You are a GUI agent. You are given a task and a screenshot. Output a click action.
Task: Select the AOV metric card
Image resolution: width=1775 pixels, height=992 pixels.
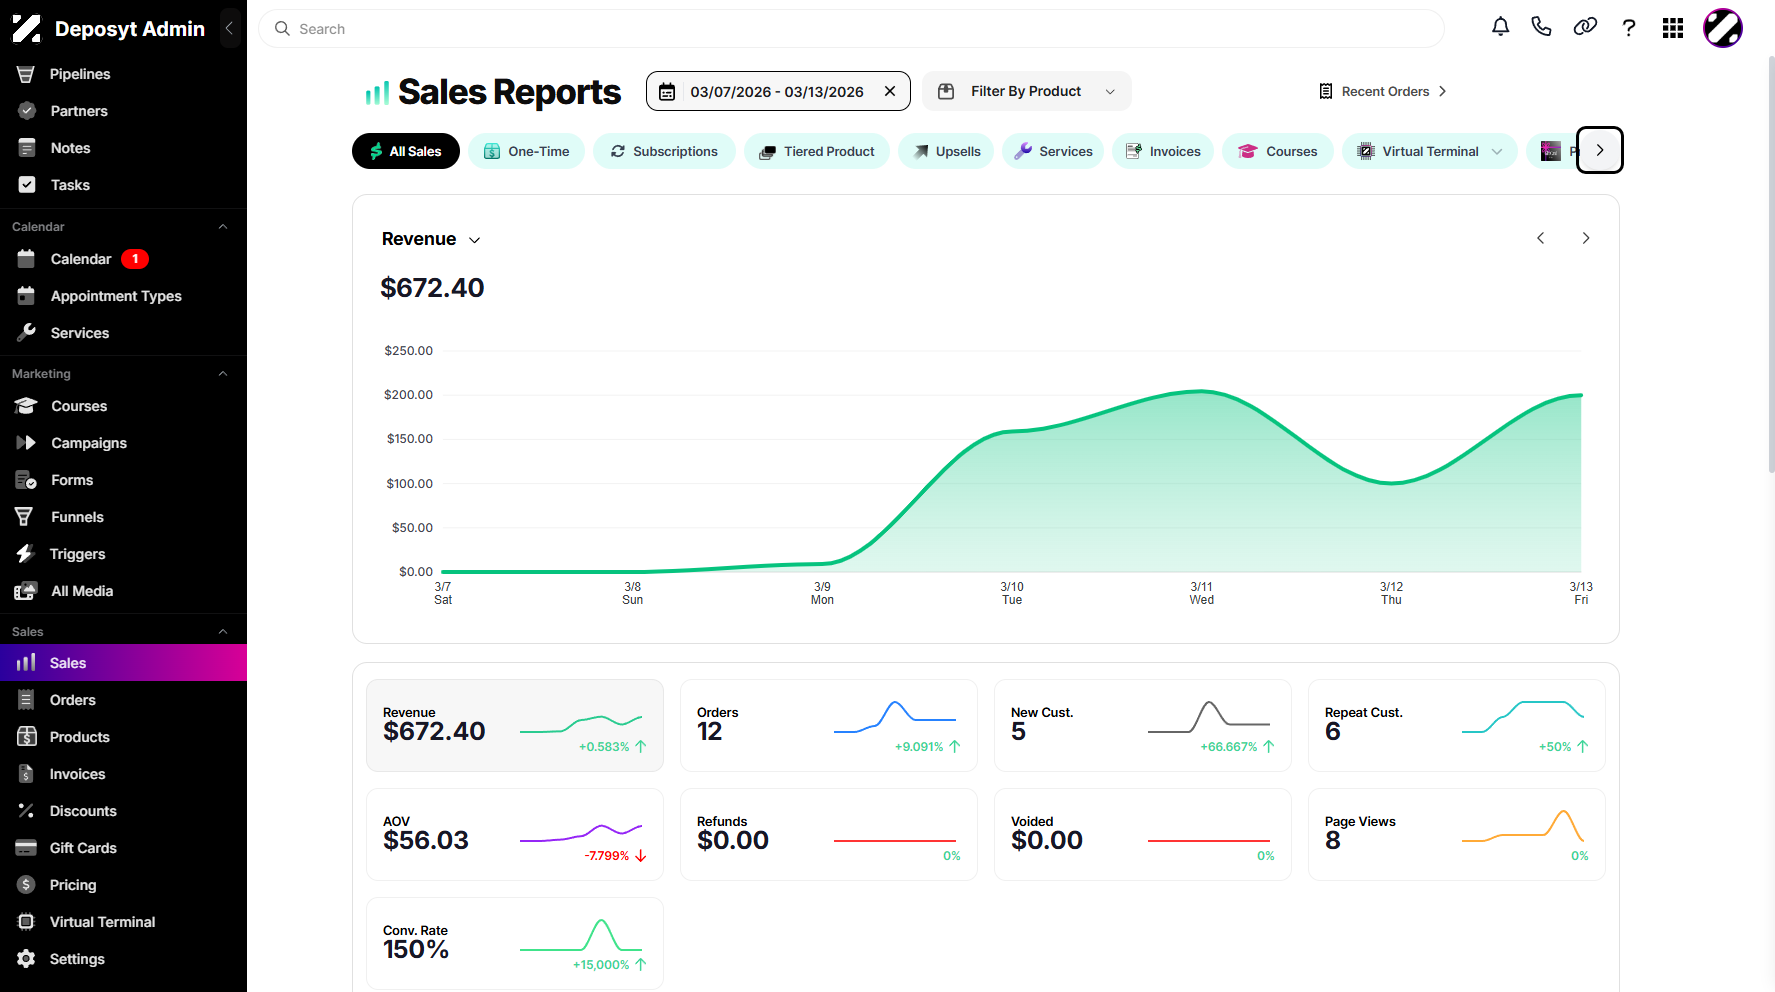(515, 834)
